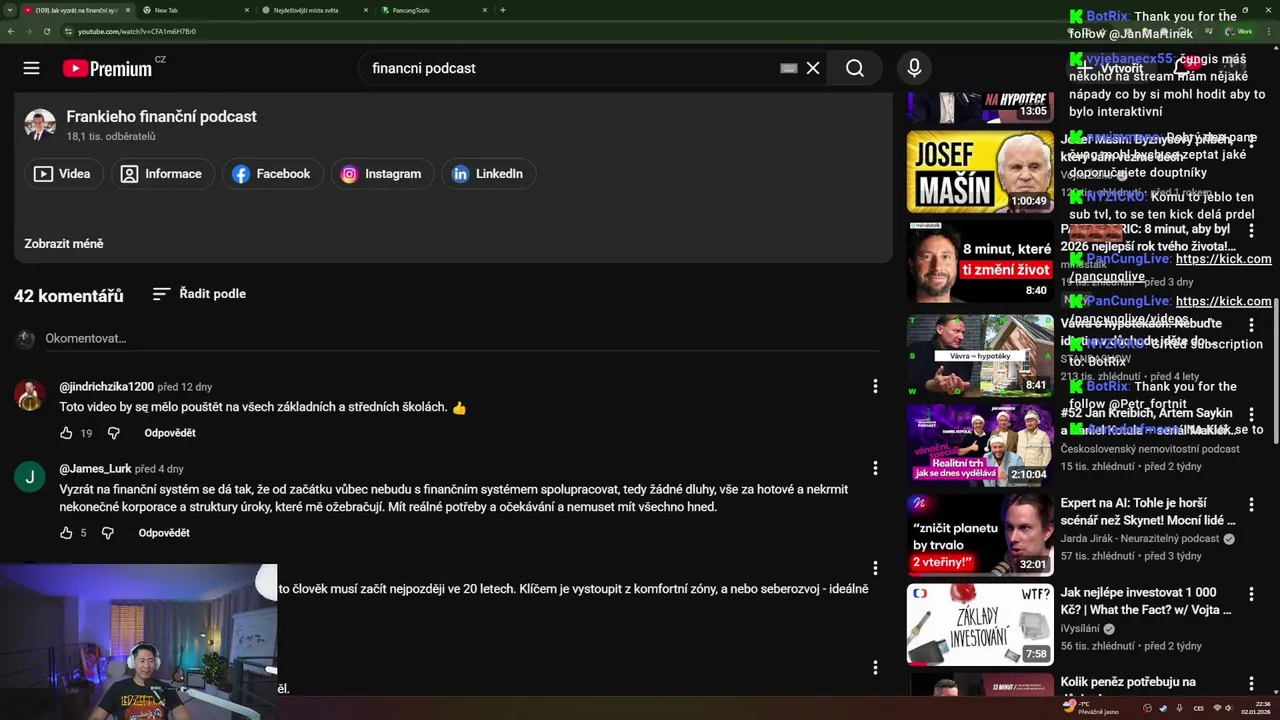Open more options for Expert na AI video
Screen dimensions: 1280x720
(x=1251, y=505)
